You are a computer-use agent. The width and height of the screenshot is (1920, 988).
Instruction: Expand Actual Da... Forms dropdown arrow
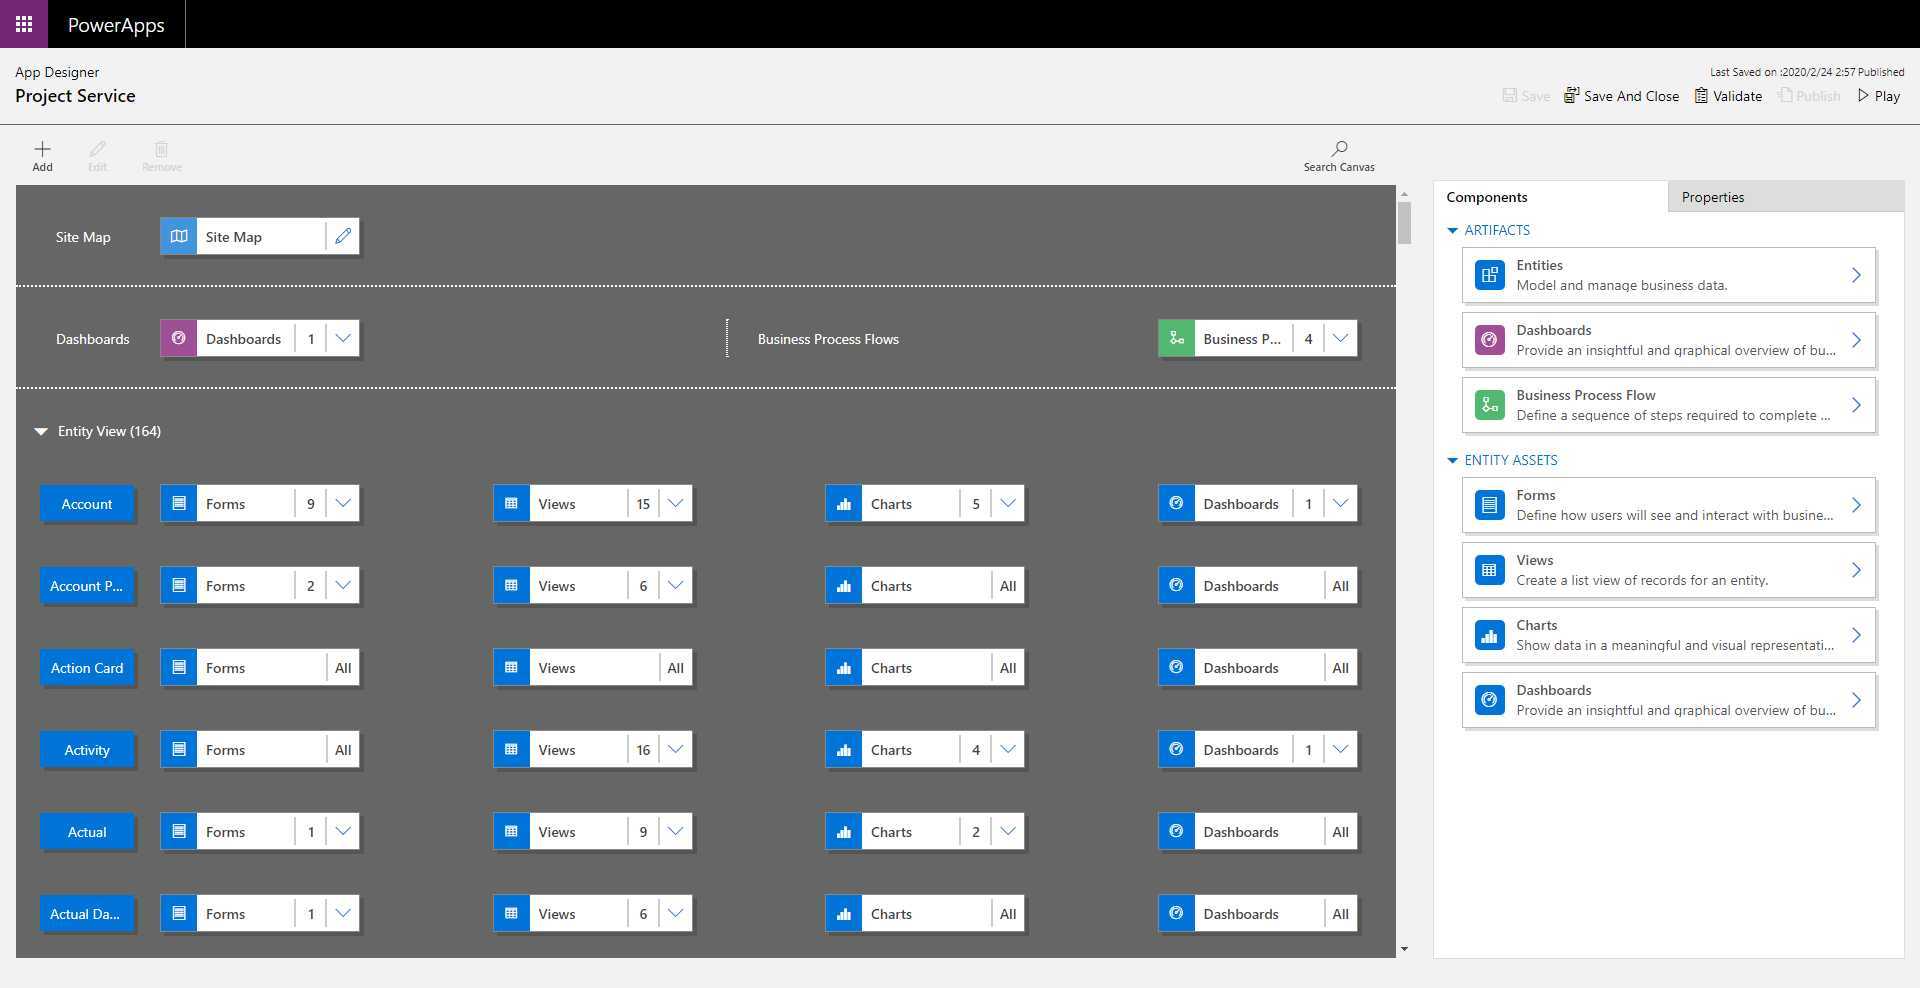tap(343, 914)
